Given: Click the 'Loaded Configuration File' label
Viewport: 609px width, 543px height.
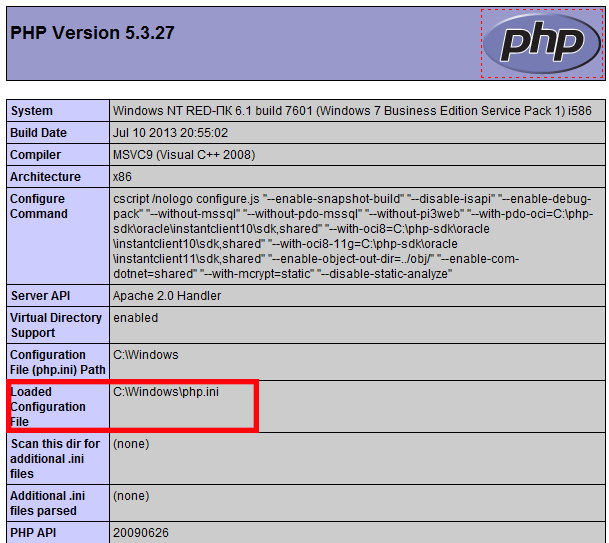Looking at the screenshot, I should pyautogui.click(x=48, y=407).
